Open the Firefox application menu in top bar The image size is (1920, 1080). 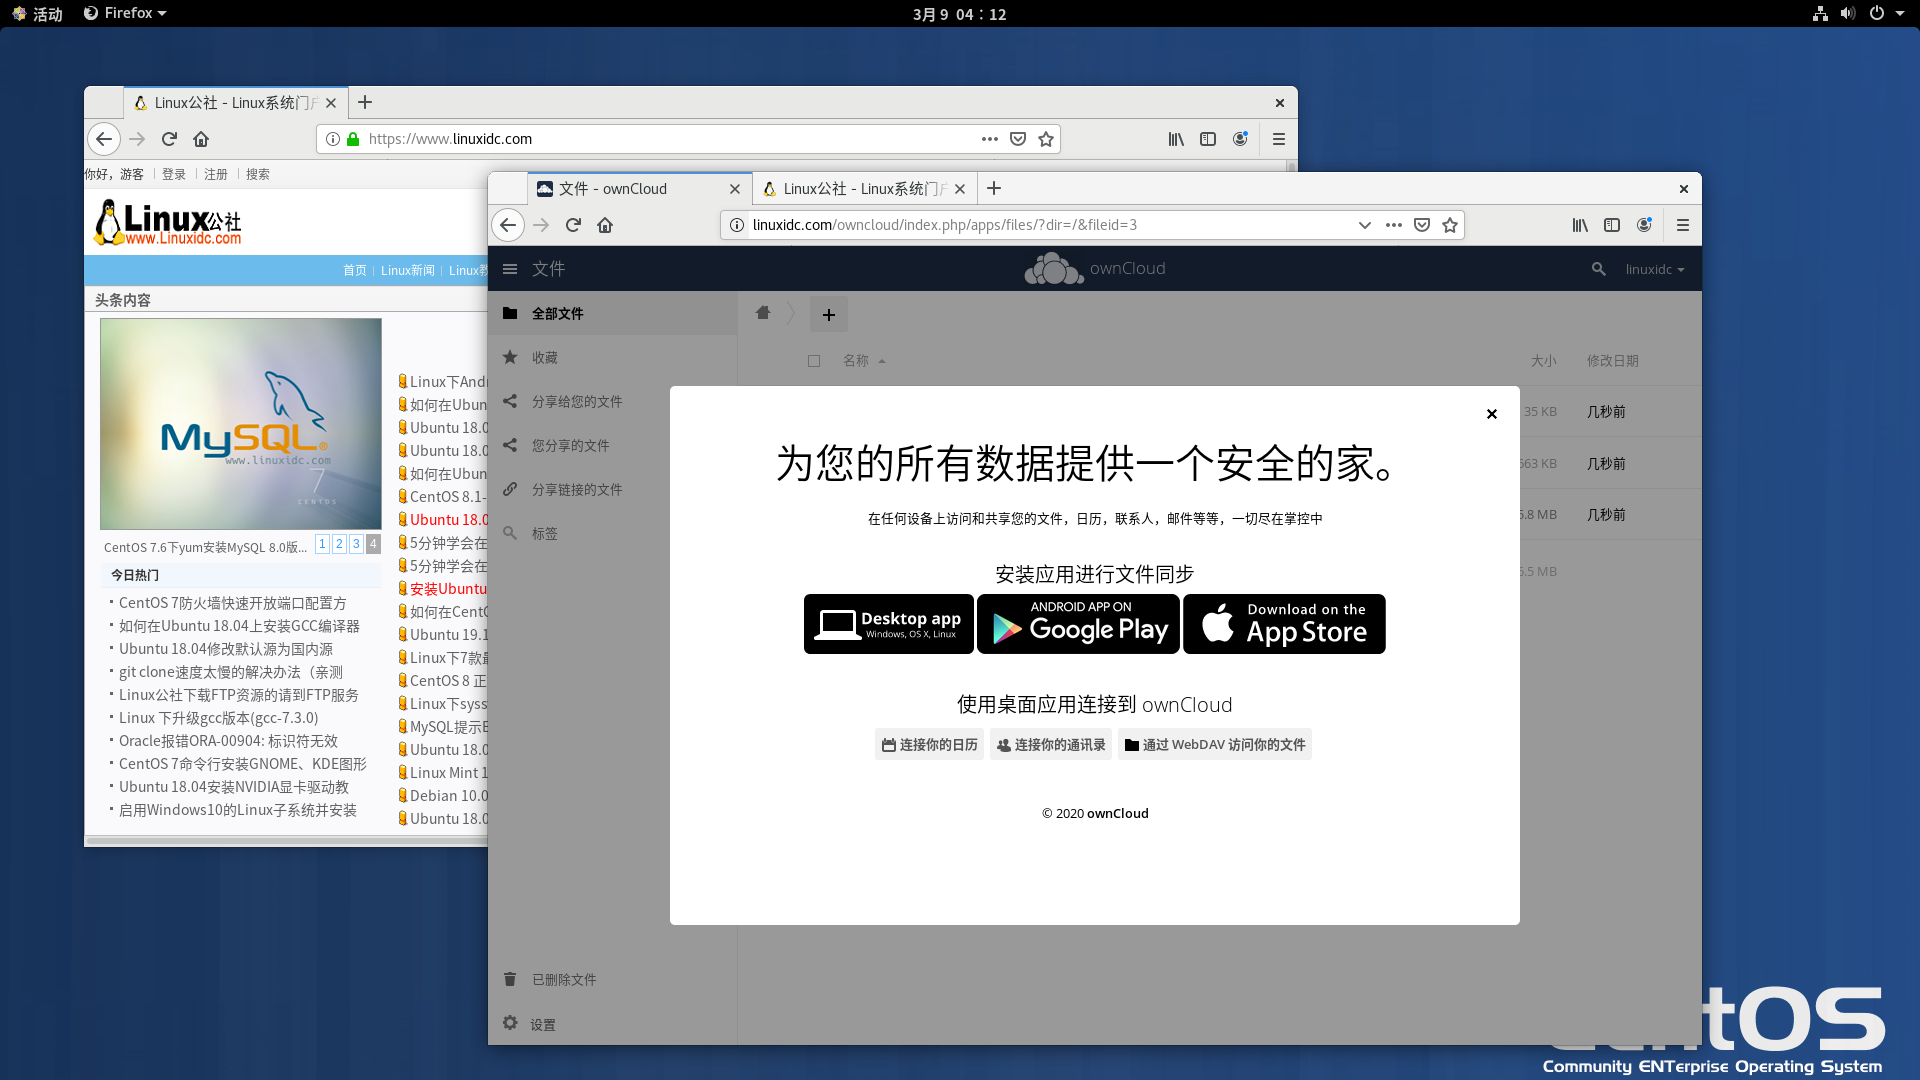click(125, 13)
